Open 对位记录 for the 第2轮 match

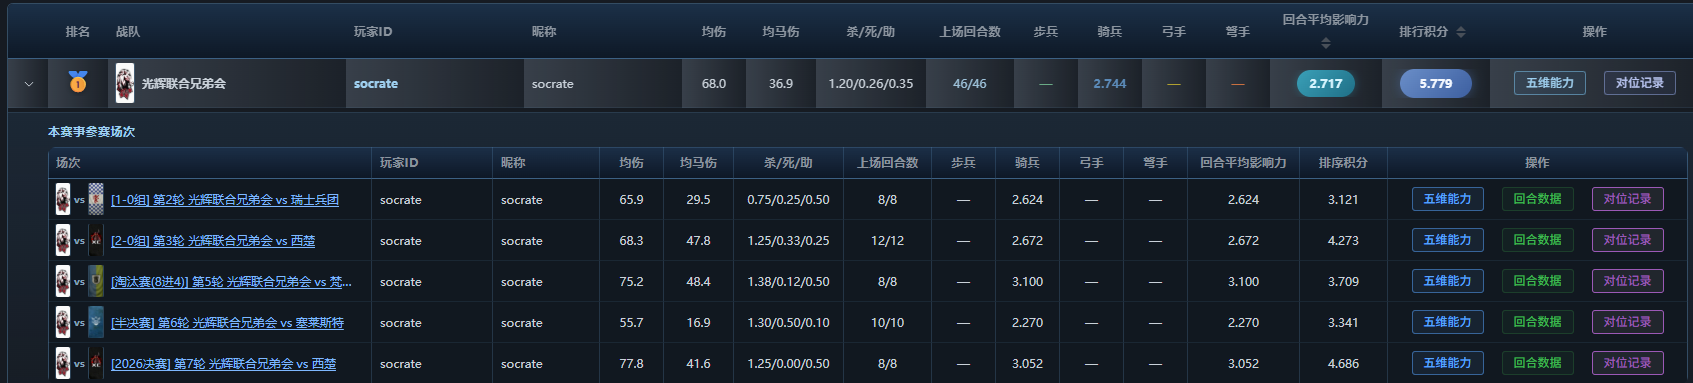(x=1627, y=199)
